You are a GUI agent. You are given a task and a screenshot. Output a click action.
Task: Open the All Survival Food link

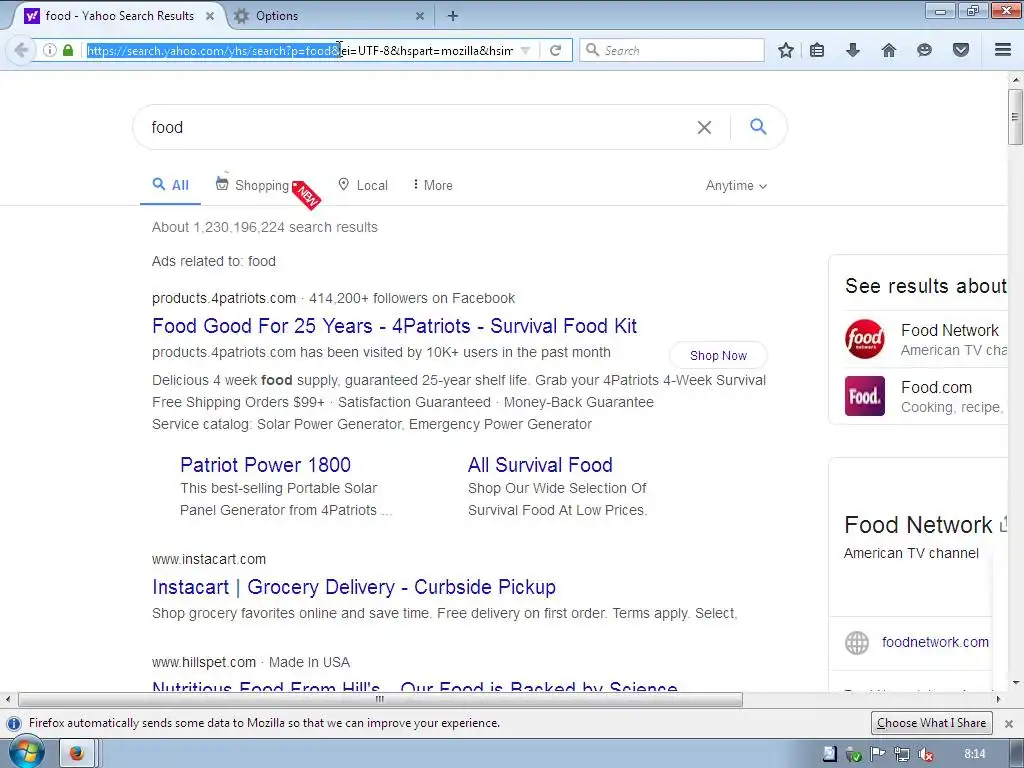(540, 465)
